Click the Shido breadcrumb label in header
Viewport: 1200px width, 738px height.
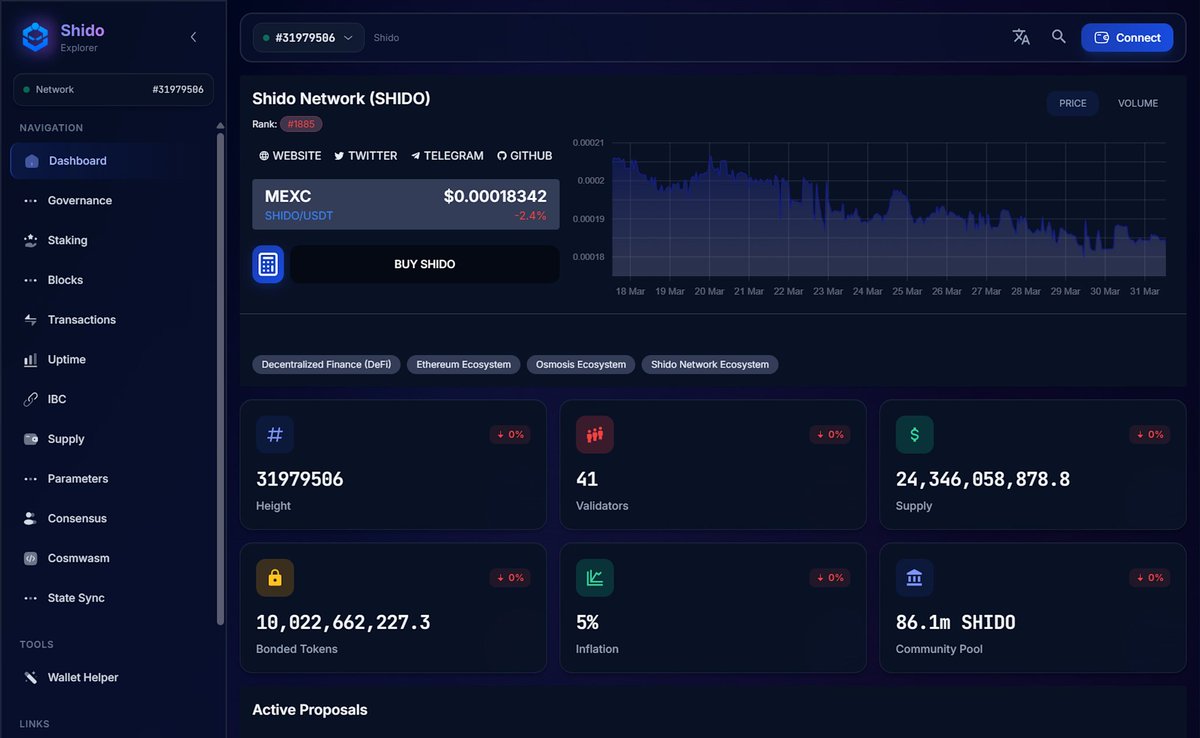[x=386, y=38]
